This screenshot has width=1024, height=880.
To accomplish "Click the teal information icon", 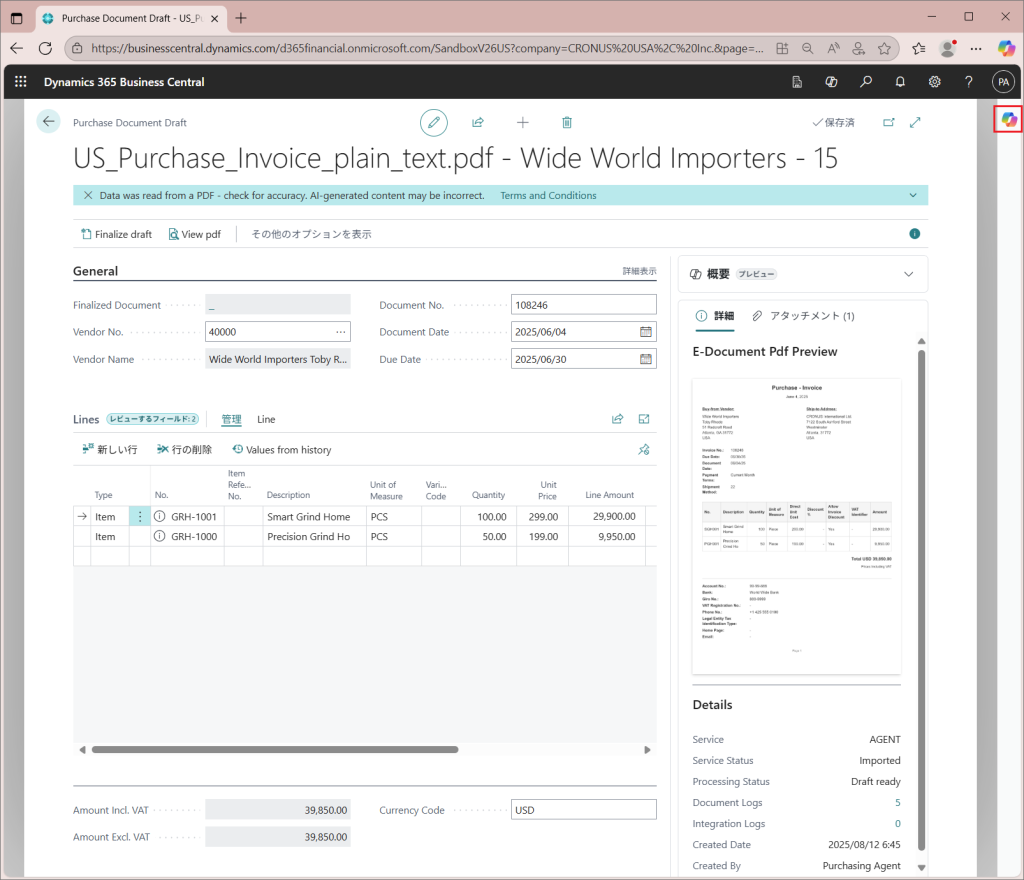I will pos(914,234).
